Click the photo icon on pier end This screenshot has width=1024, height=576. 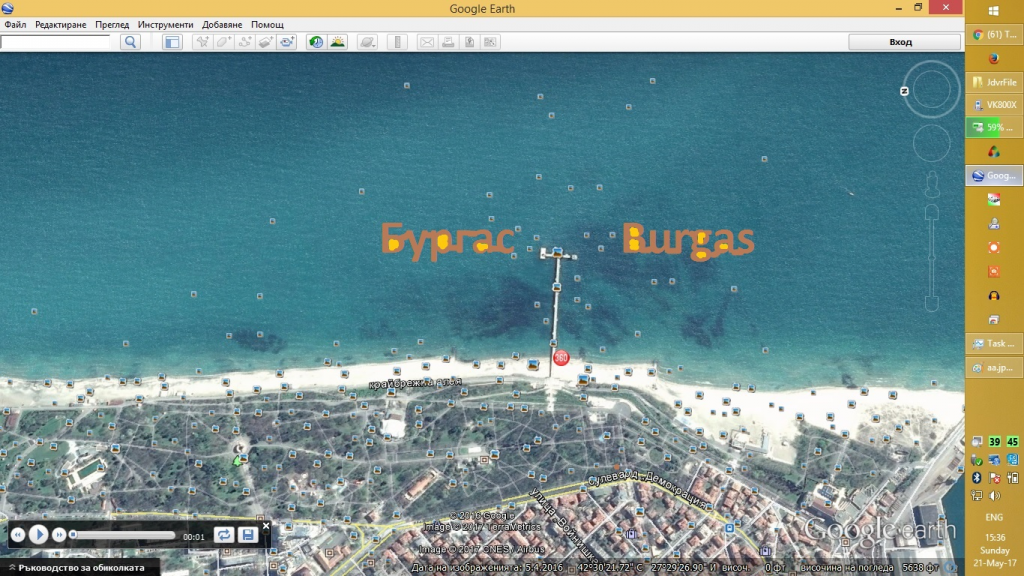tap(557, 252)
